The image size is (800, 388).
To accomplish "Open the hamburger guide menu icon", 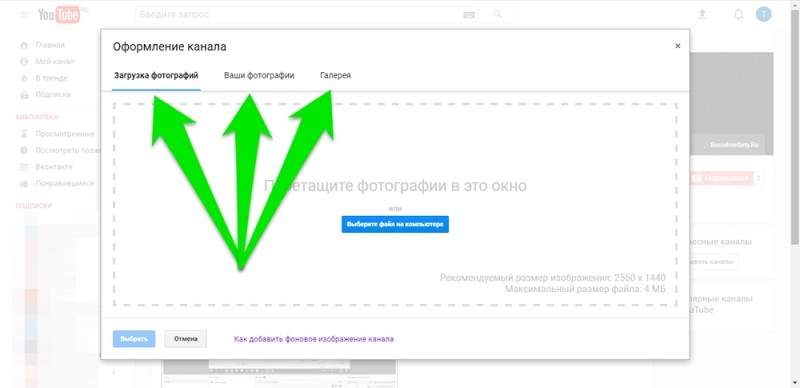I will tap(24, 15).
